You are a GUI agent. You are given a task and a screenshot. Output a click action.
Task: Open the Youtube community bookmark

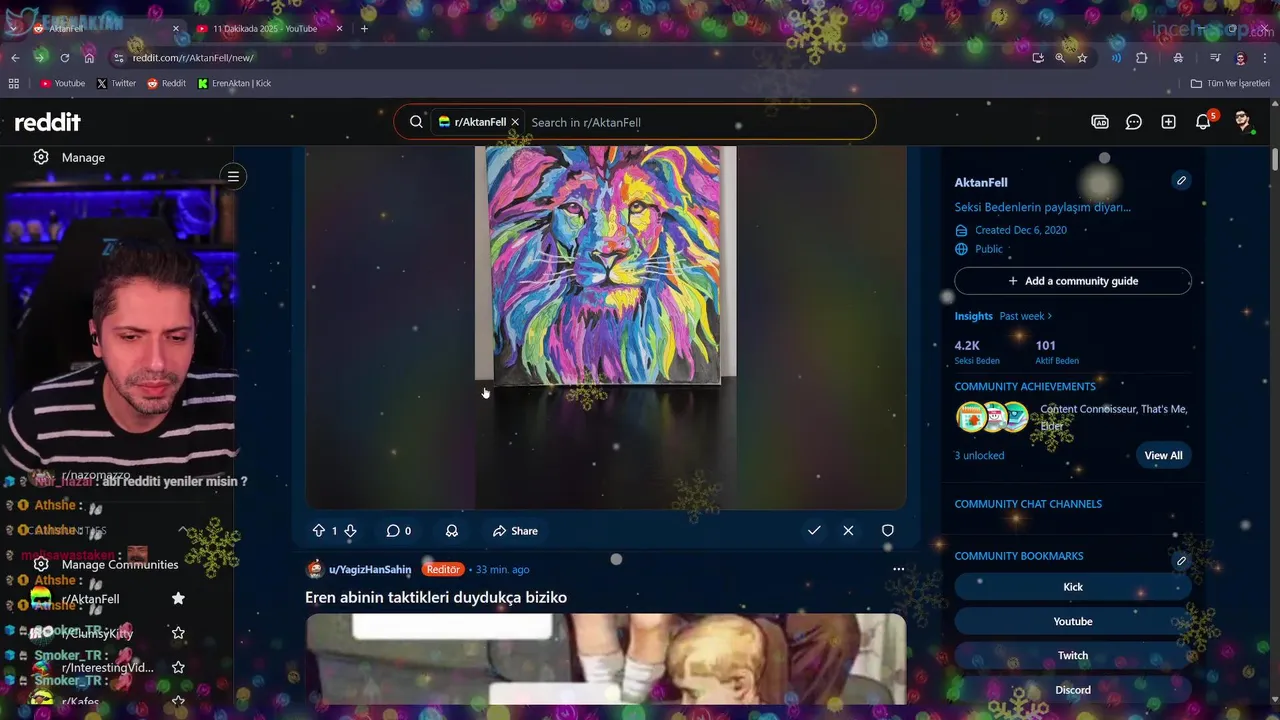click(1073, 621)
